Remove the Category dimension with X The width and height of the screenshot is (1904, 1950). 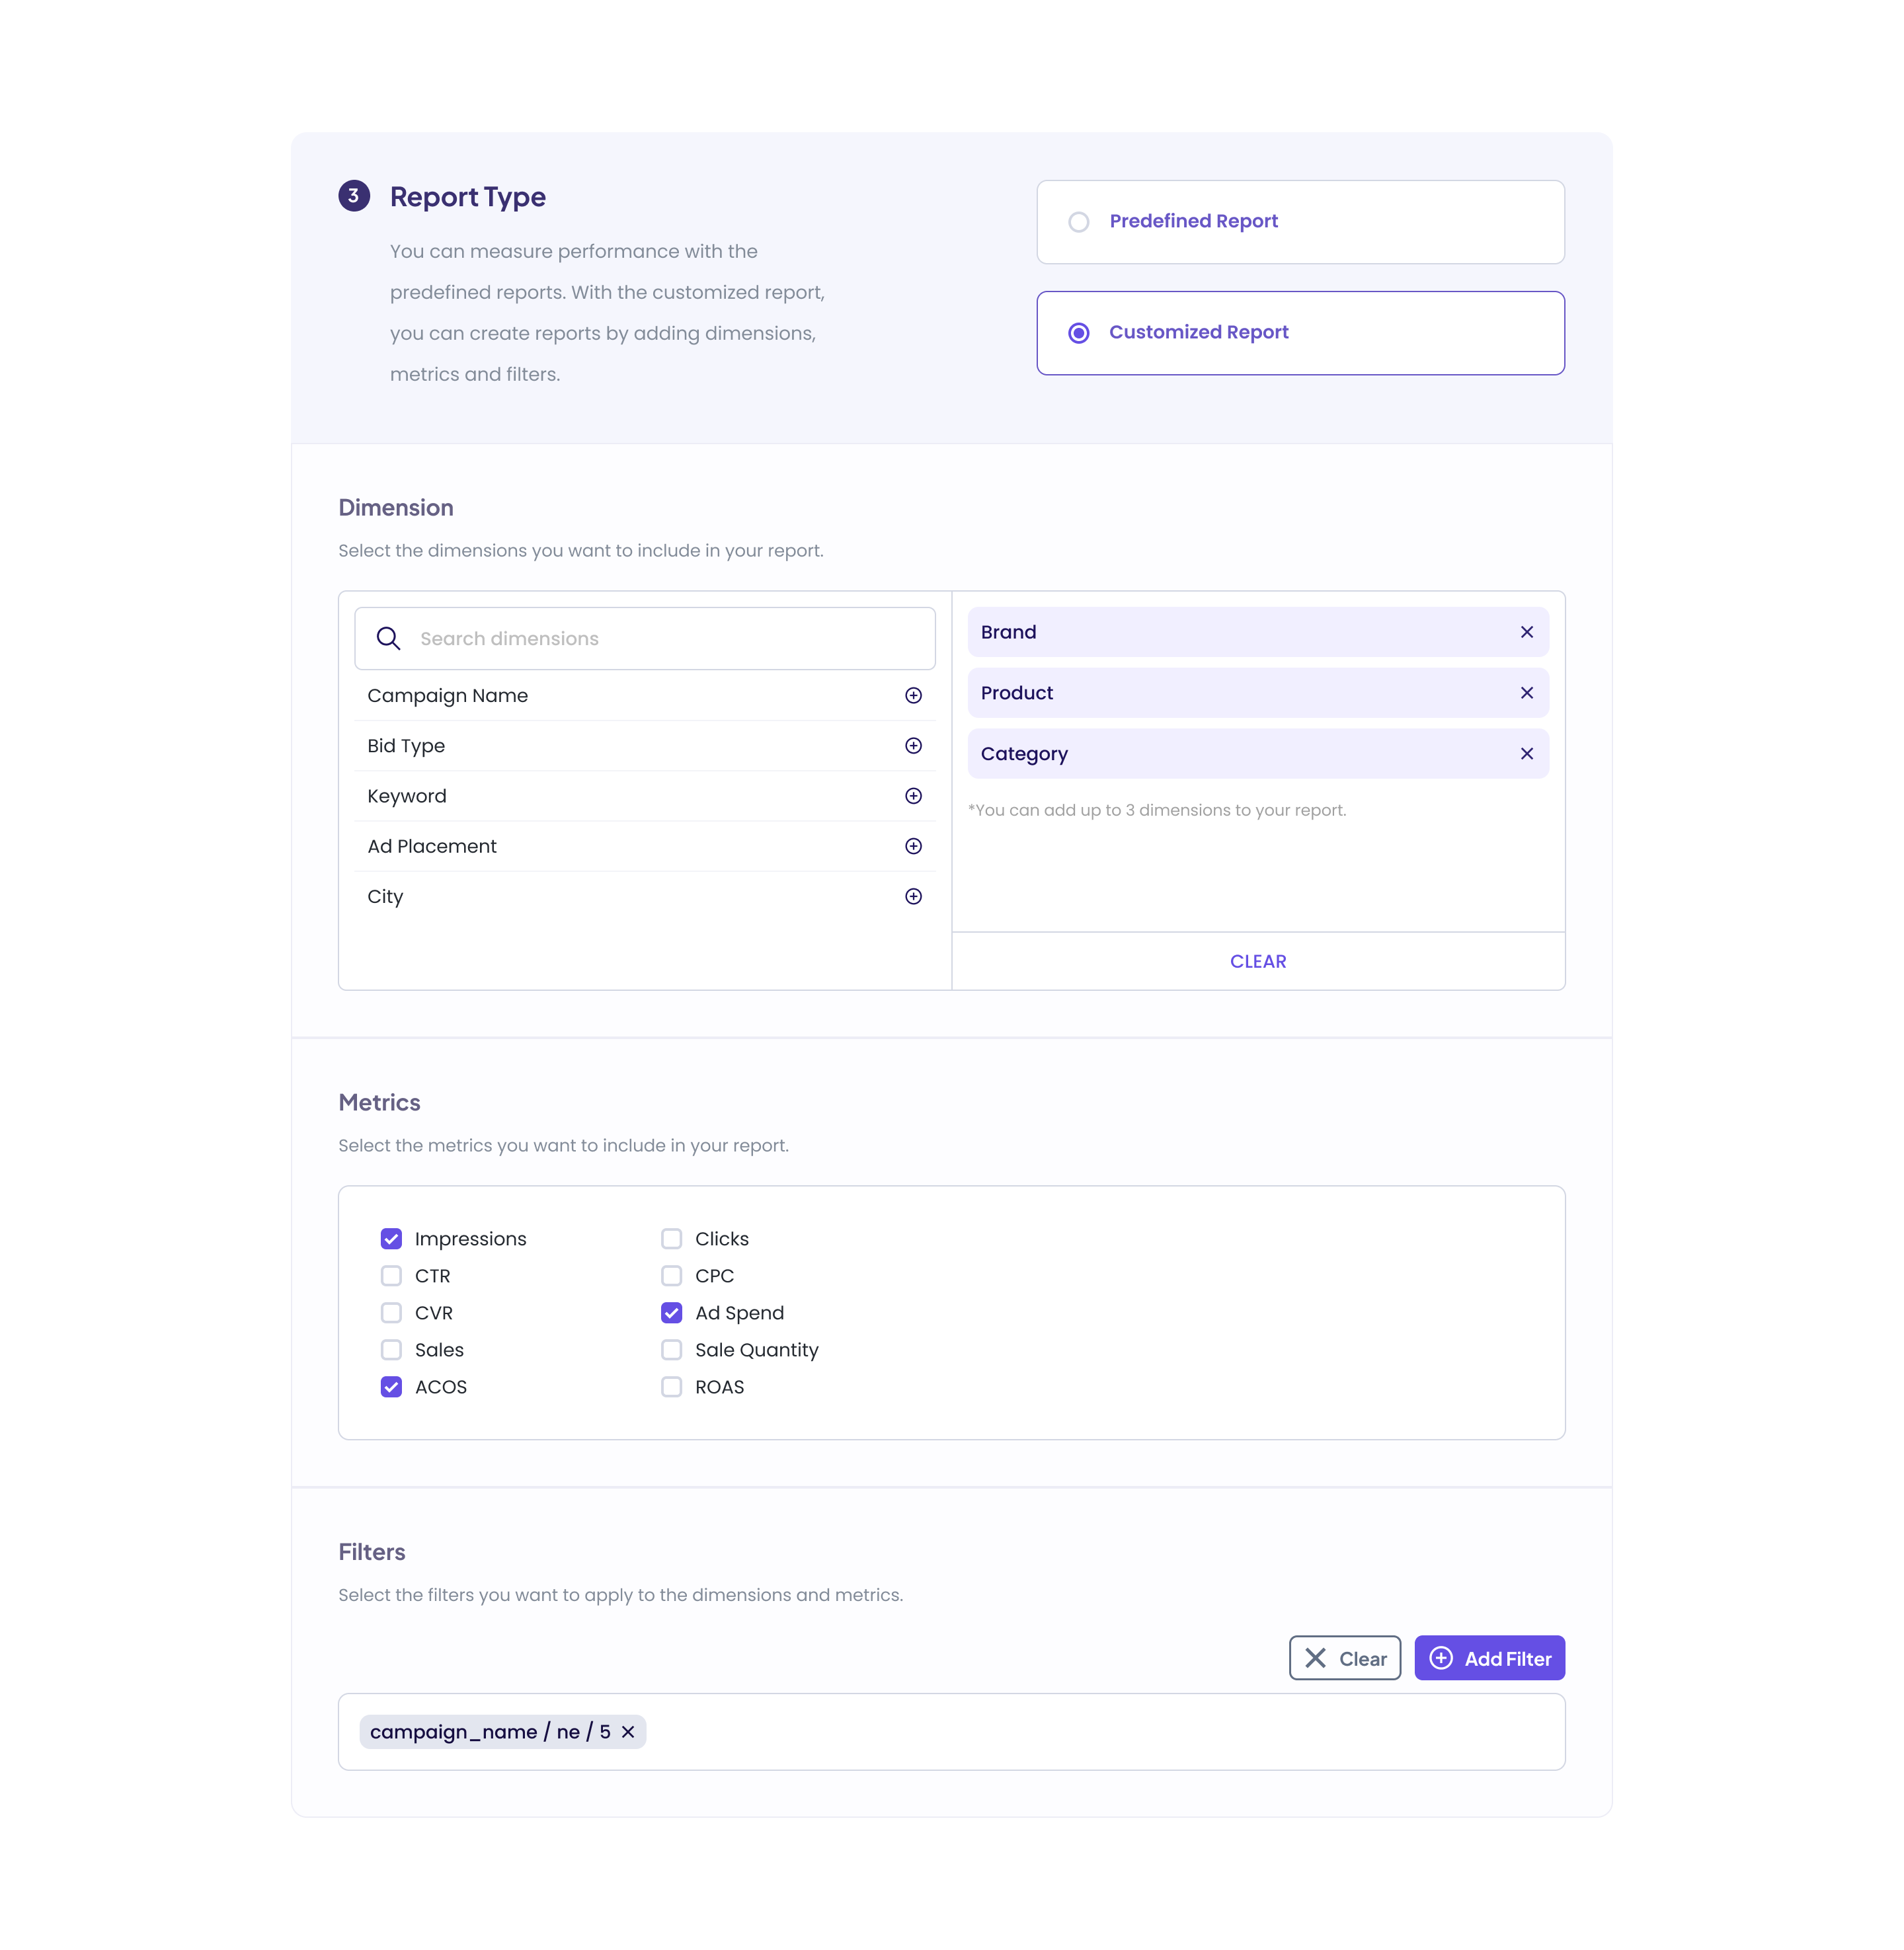coord(1526,754)
